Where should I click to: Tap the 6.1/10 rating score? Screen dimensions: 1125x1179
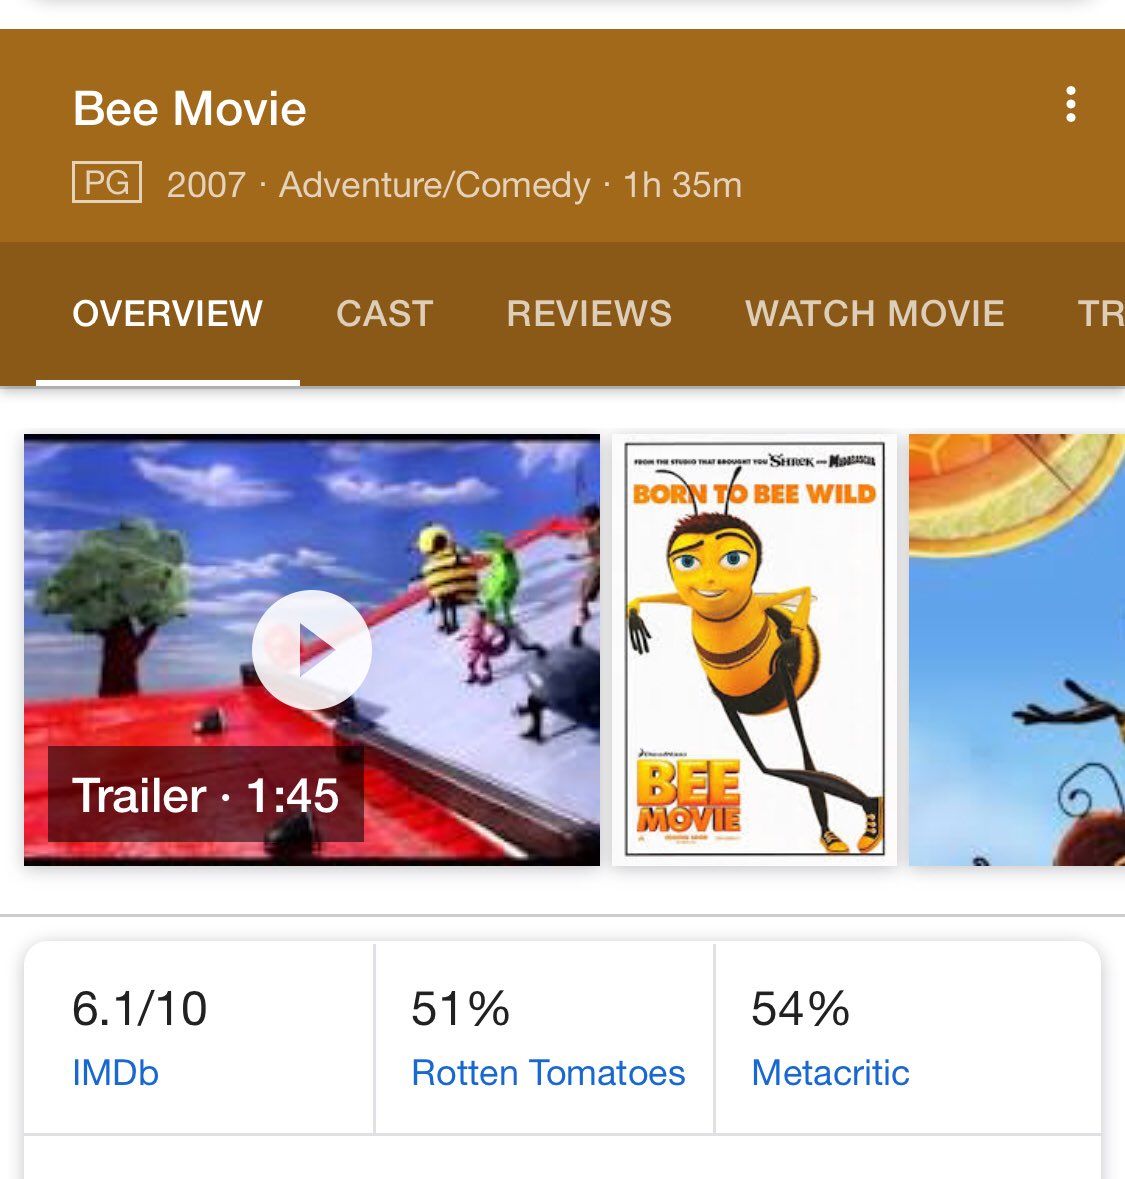coord(140,1008)
